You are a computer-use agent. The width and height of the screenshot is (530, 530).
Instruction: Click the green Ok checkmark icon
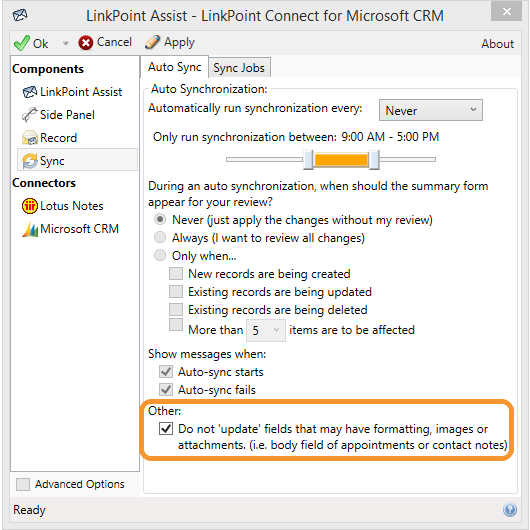pos(22,43)
